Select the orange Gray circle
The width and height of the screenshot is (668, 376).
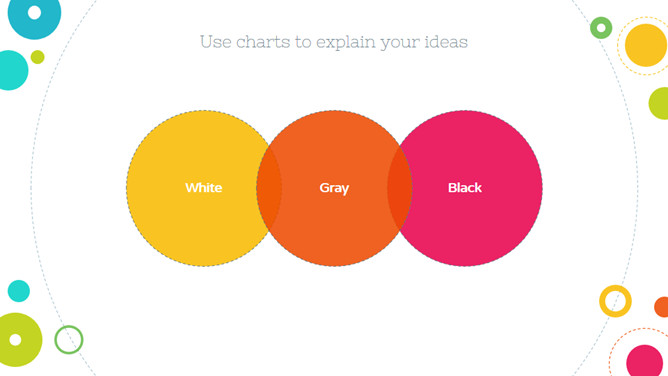click(334, 188)
